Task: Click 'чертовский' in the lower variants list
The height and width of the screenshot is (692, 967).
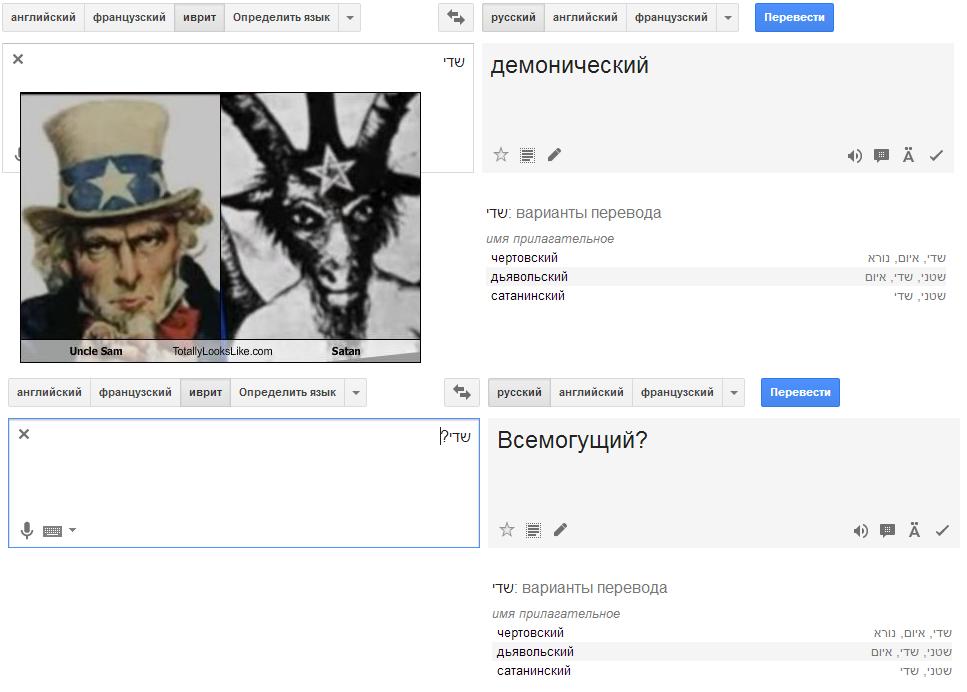Action: pos(530,633)
